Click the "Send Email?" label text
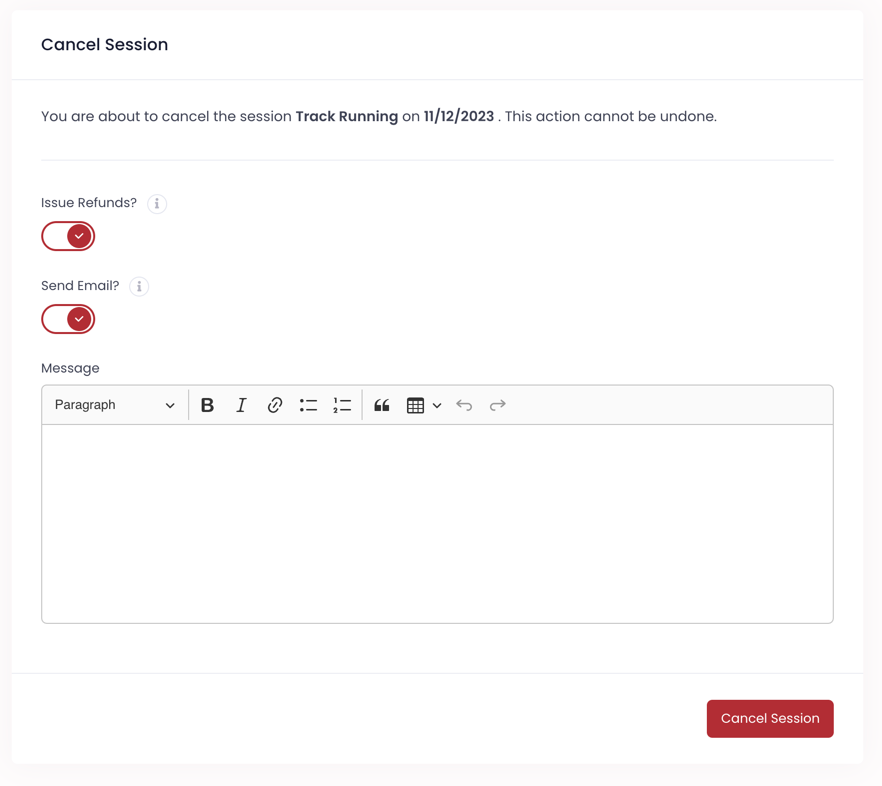Viewport: 882px width, 786px height. [x=80, y=286]
